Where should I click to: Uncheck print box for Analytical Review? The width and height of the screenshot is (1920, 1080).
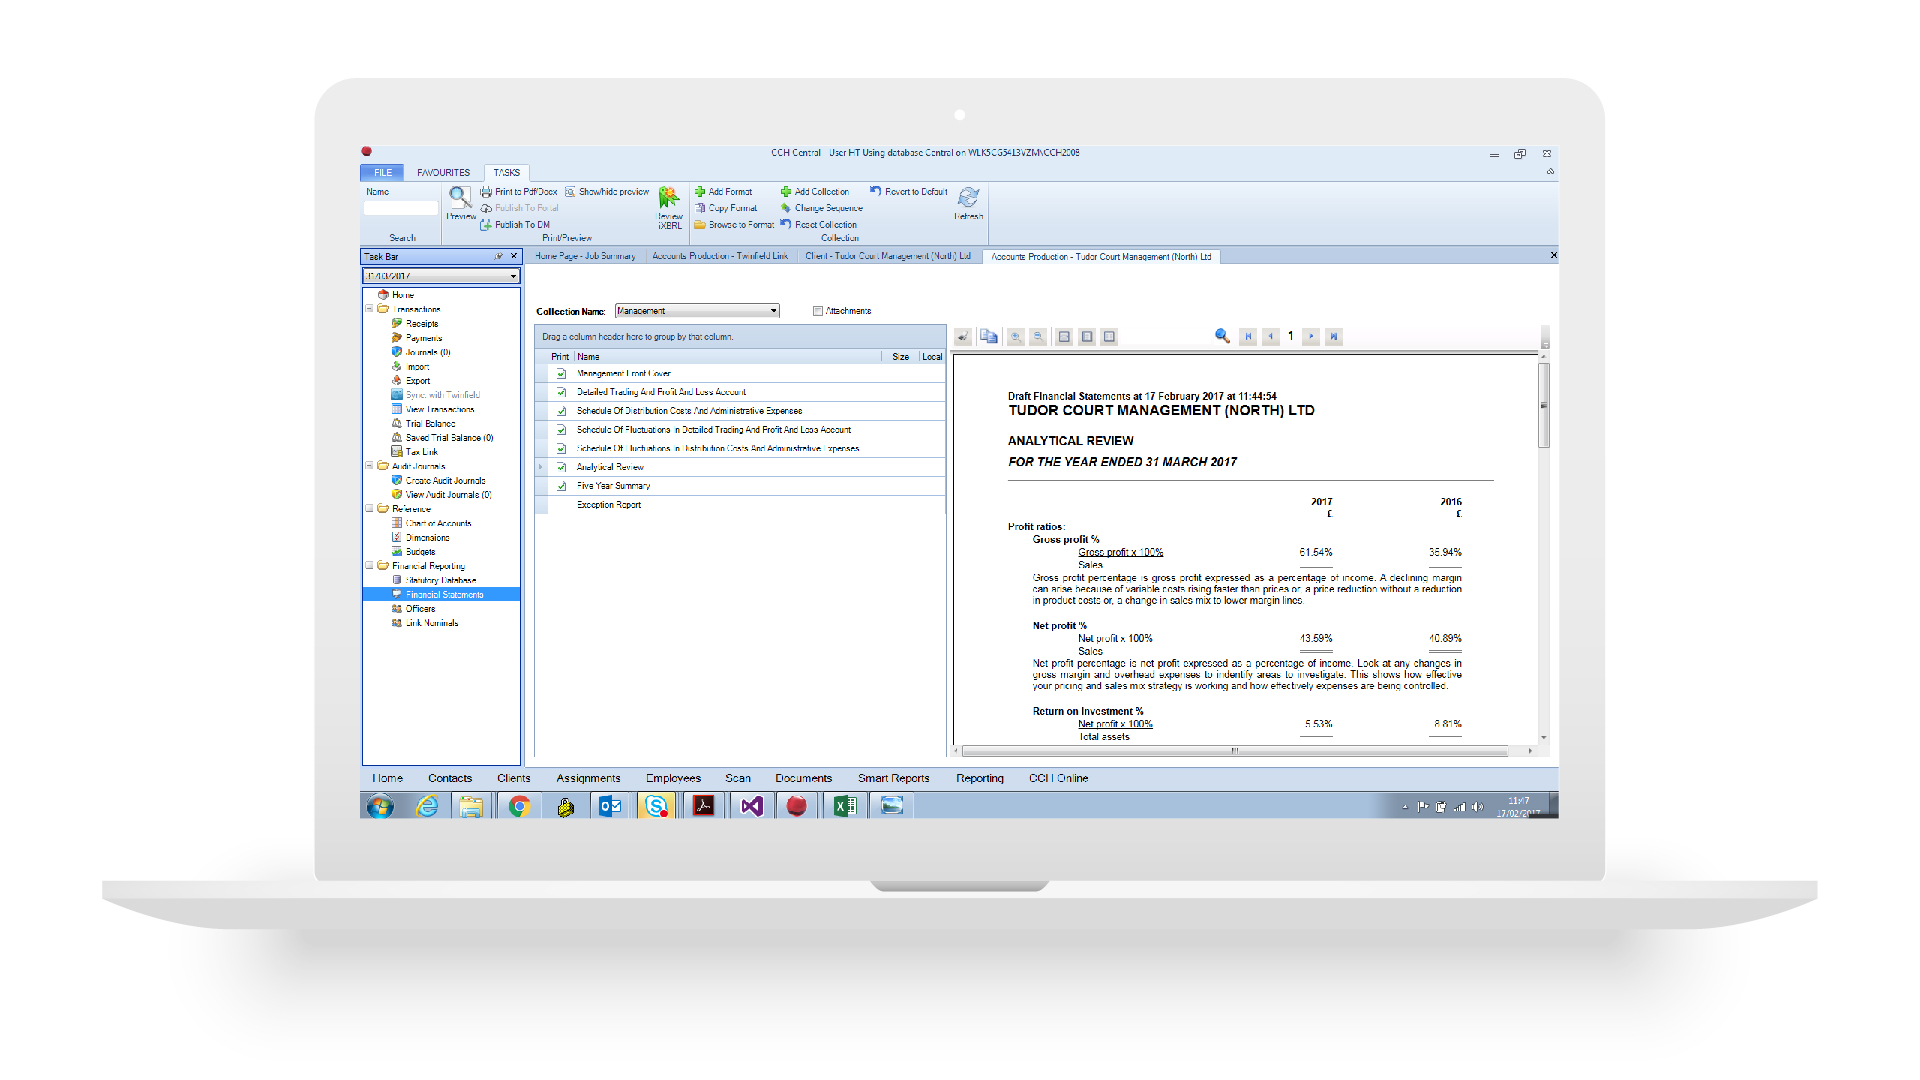[x=562, y=467]
